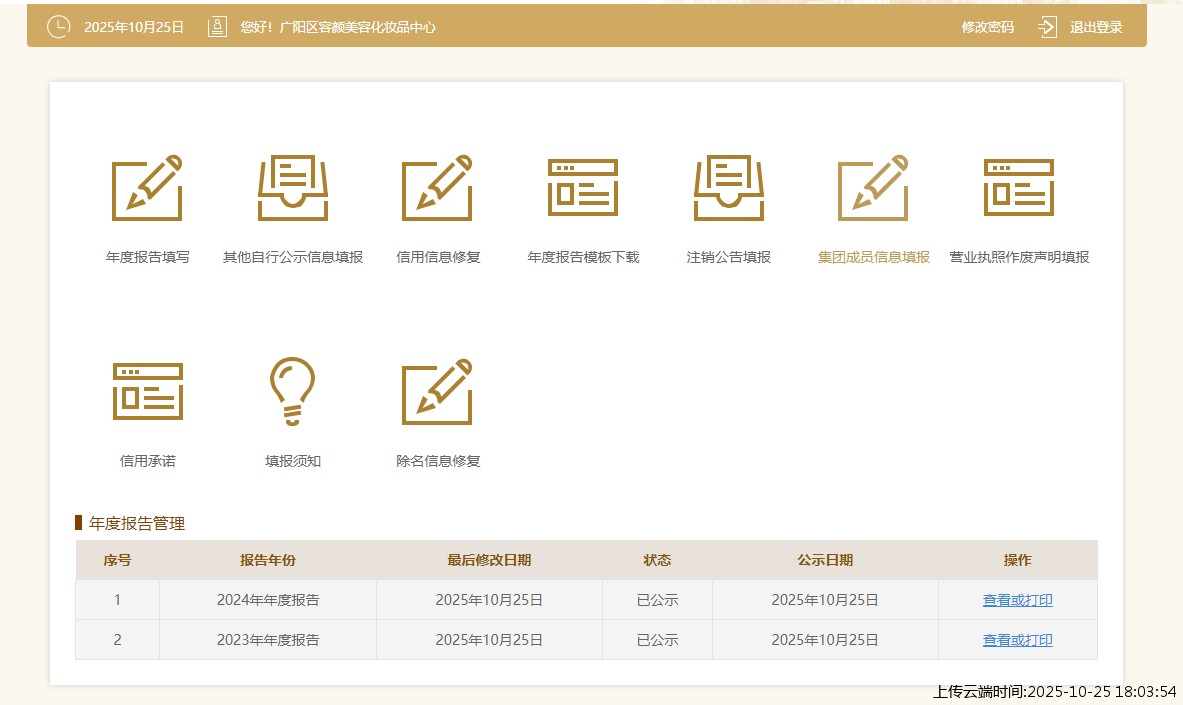
Task: Open the 年度报告填写 pencil icon
Action: (x=147, y=188)
